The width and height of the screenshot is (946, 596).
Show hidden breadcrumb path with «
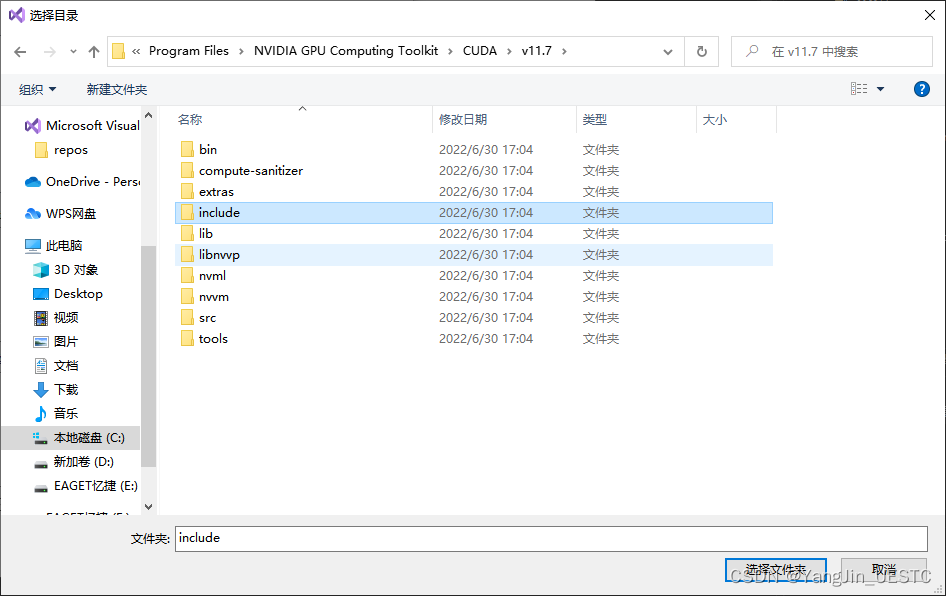pos(136,52)
